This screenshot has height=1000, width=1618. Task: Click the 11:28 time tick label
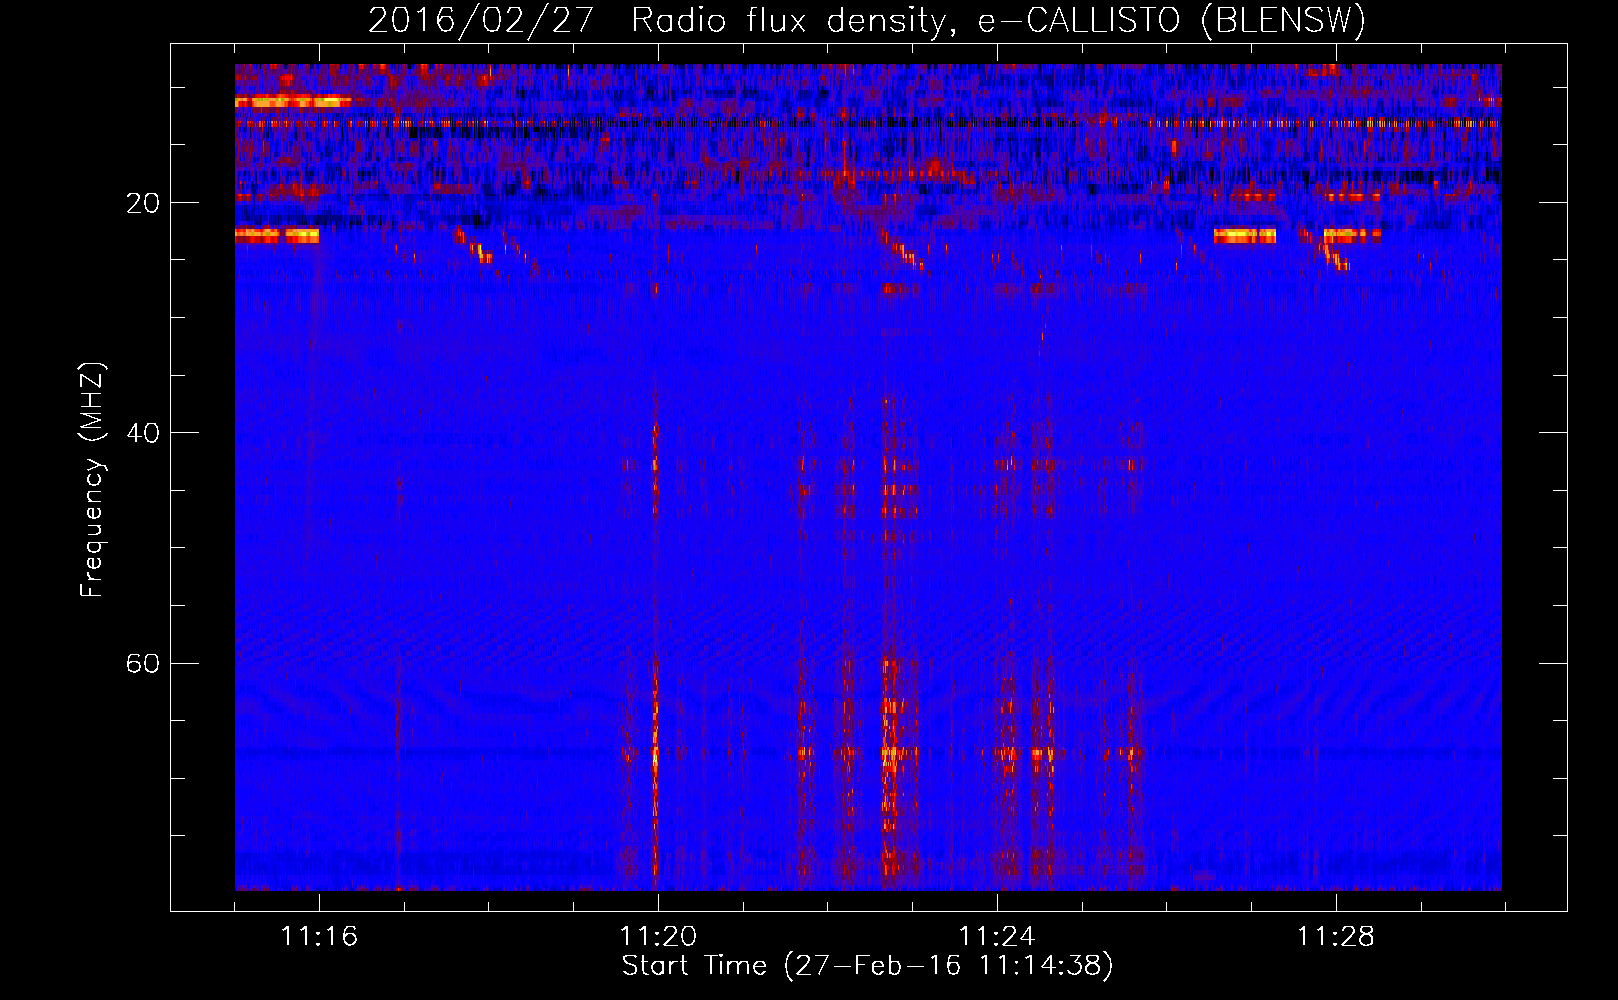click(1336, 937)
